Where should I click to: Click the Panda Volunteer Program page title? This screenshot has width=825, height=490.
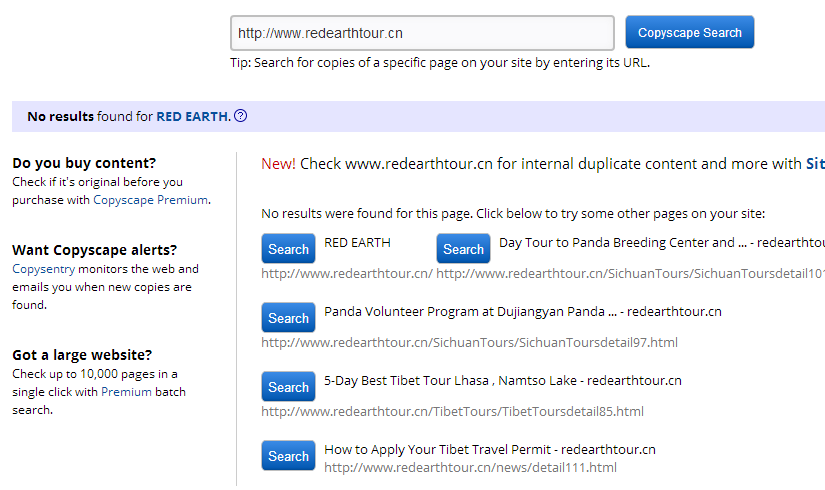coord(523,312)
